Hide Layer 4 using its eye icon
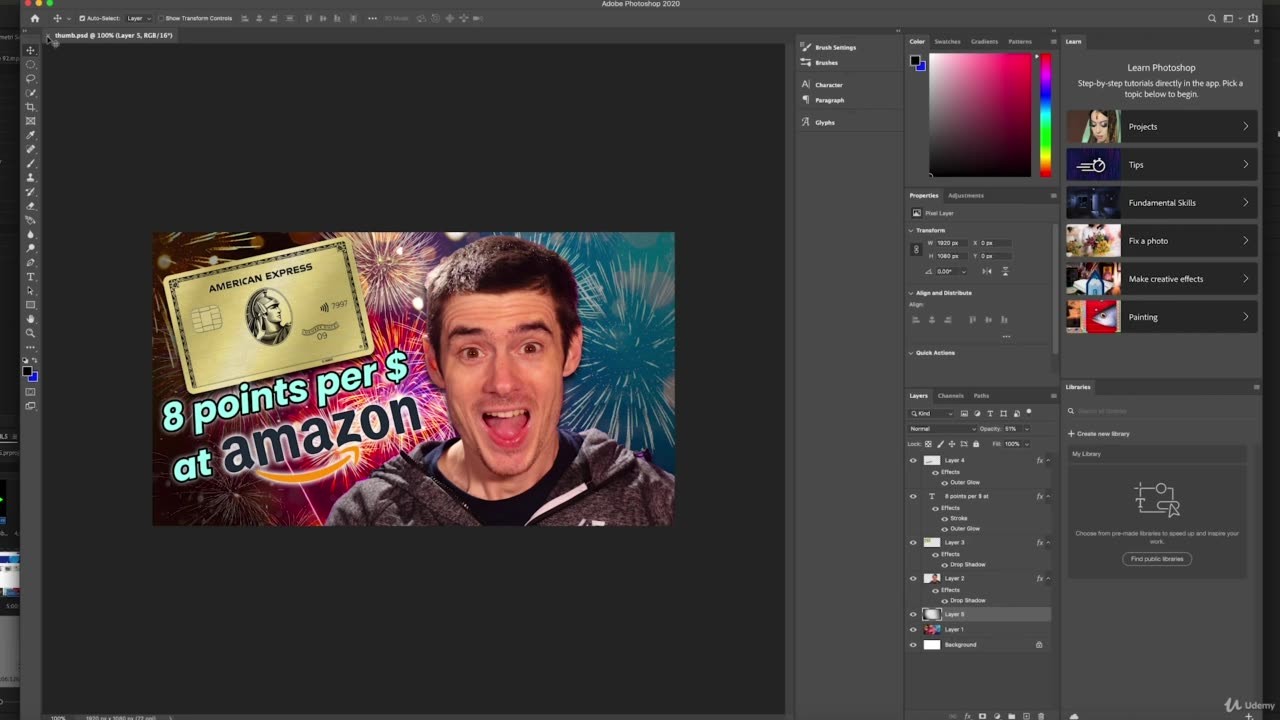The width and height of the screenshot is (1280, 720). click(913, 461)
